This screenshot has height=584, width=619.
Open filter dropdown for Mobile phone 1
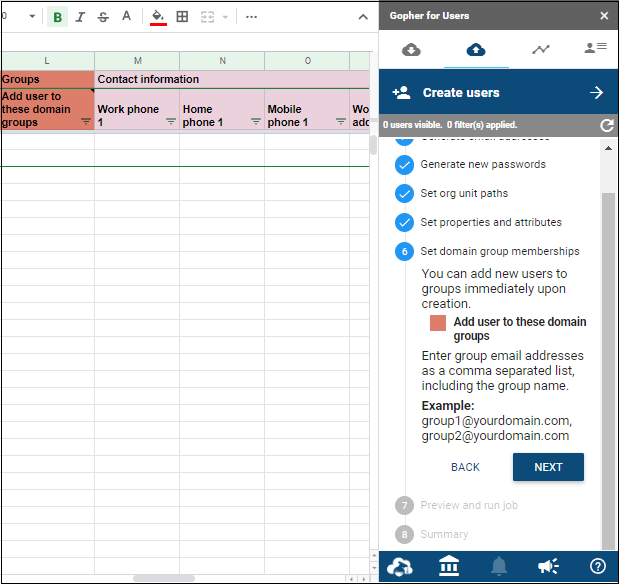[x=341, y=122]
